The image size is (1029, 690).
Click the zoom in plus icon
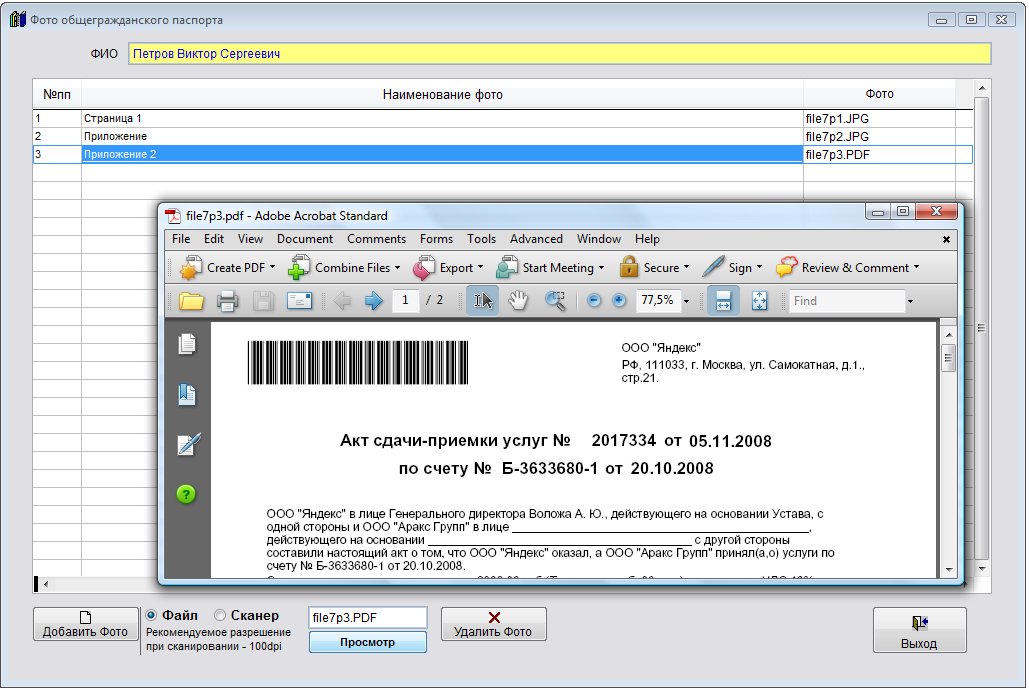619,301
